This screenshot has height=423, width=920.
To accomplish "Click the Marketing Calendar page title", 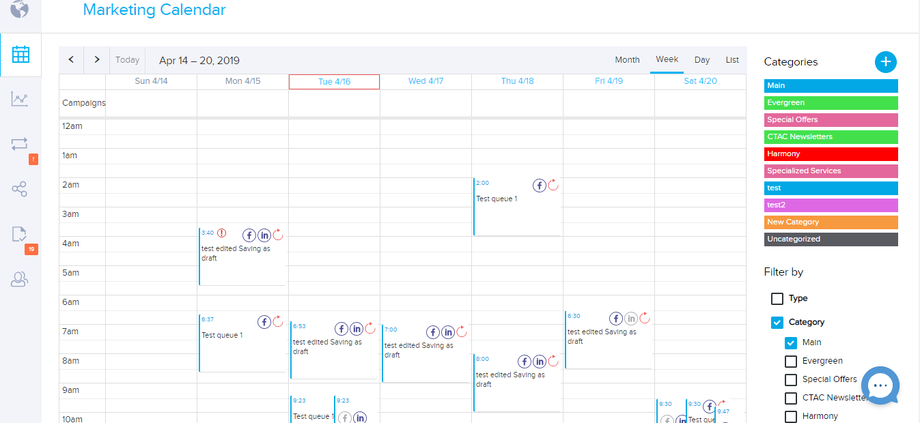I will click(154, 9).
